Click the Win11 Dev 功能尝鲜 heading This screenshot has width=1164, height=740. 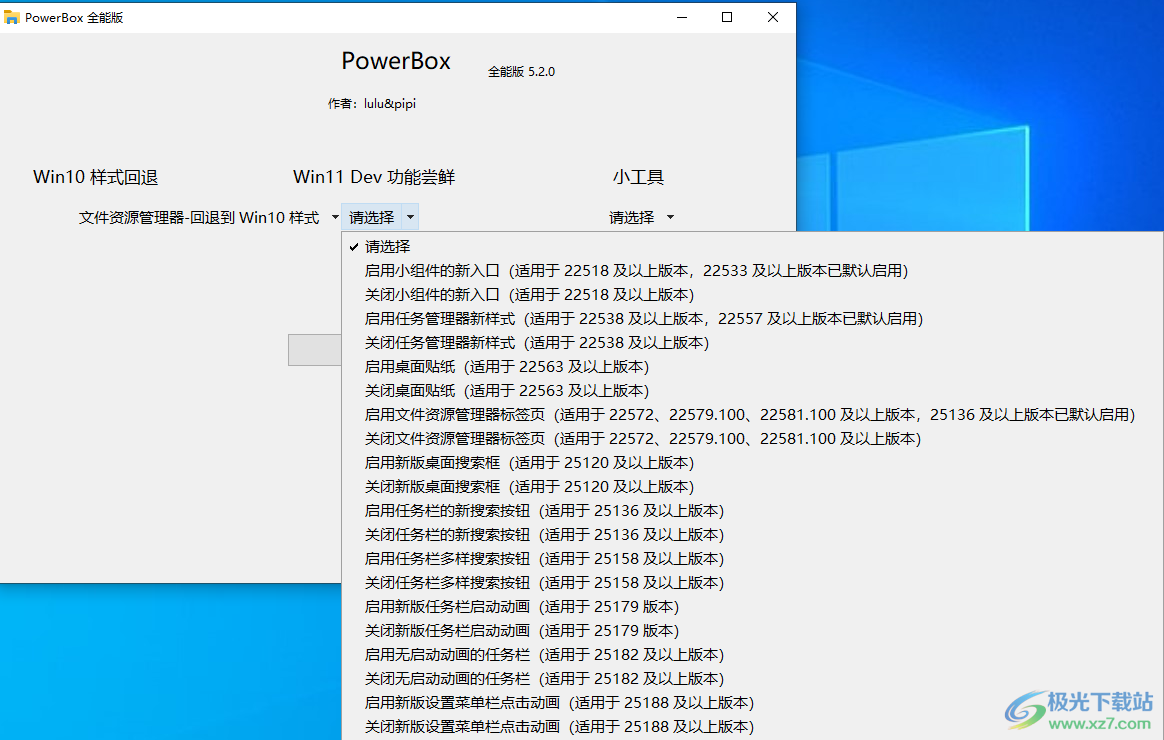[x=374, y=177]
